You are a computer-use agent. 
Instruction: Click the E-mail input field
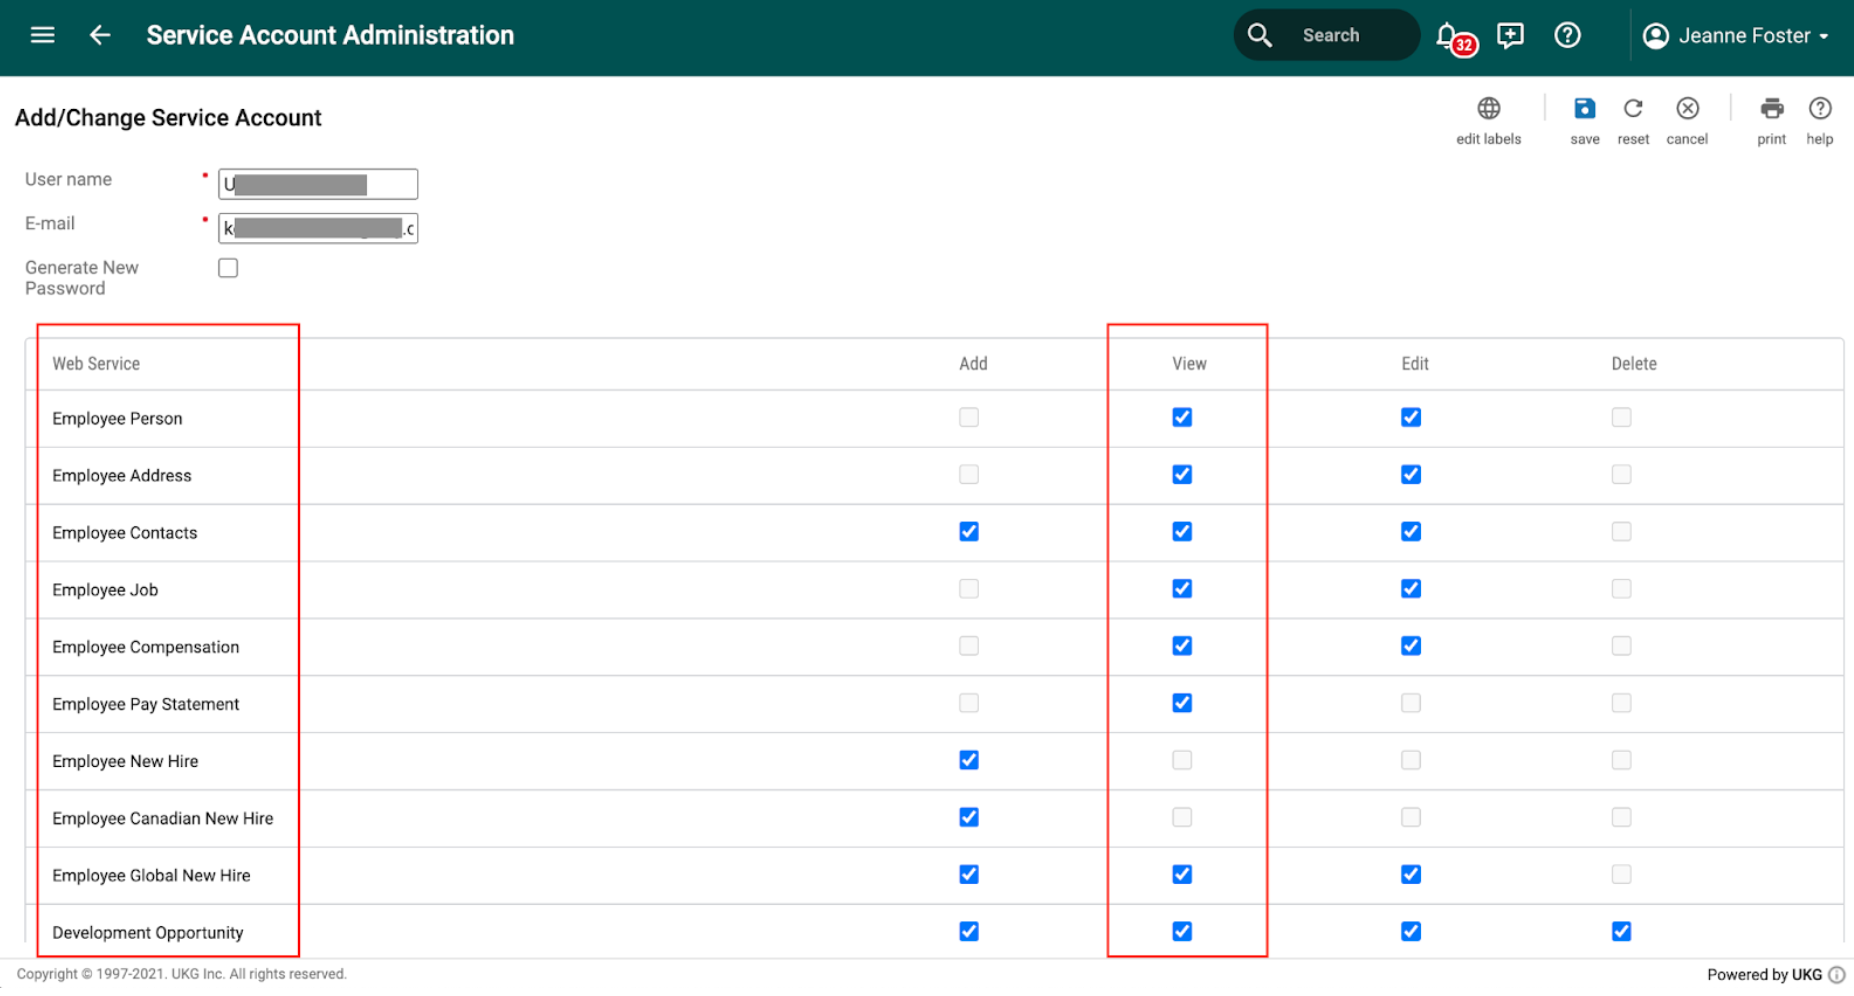click(x=318, y=229)
